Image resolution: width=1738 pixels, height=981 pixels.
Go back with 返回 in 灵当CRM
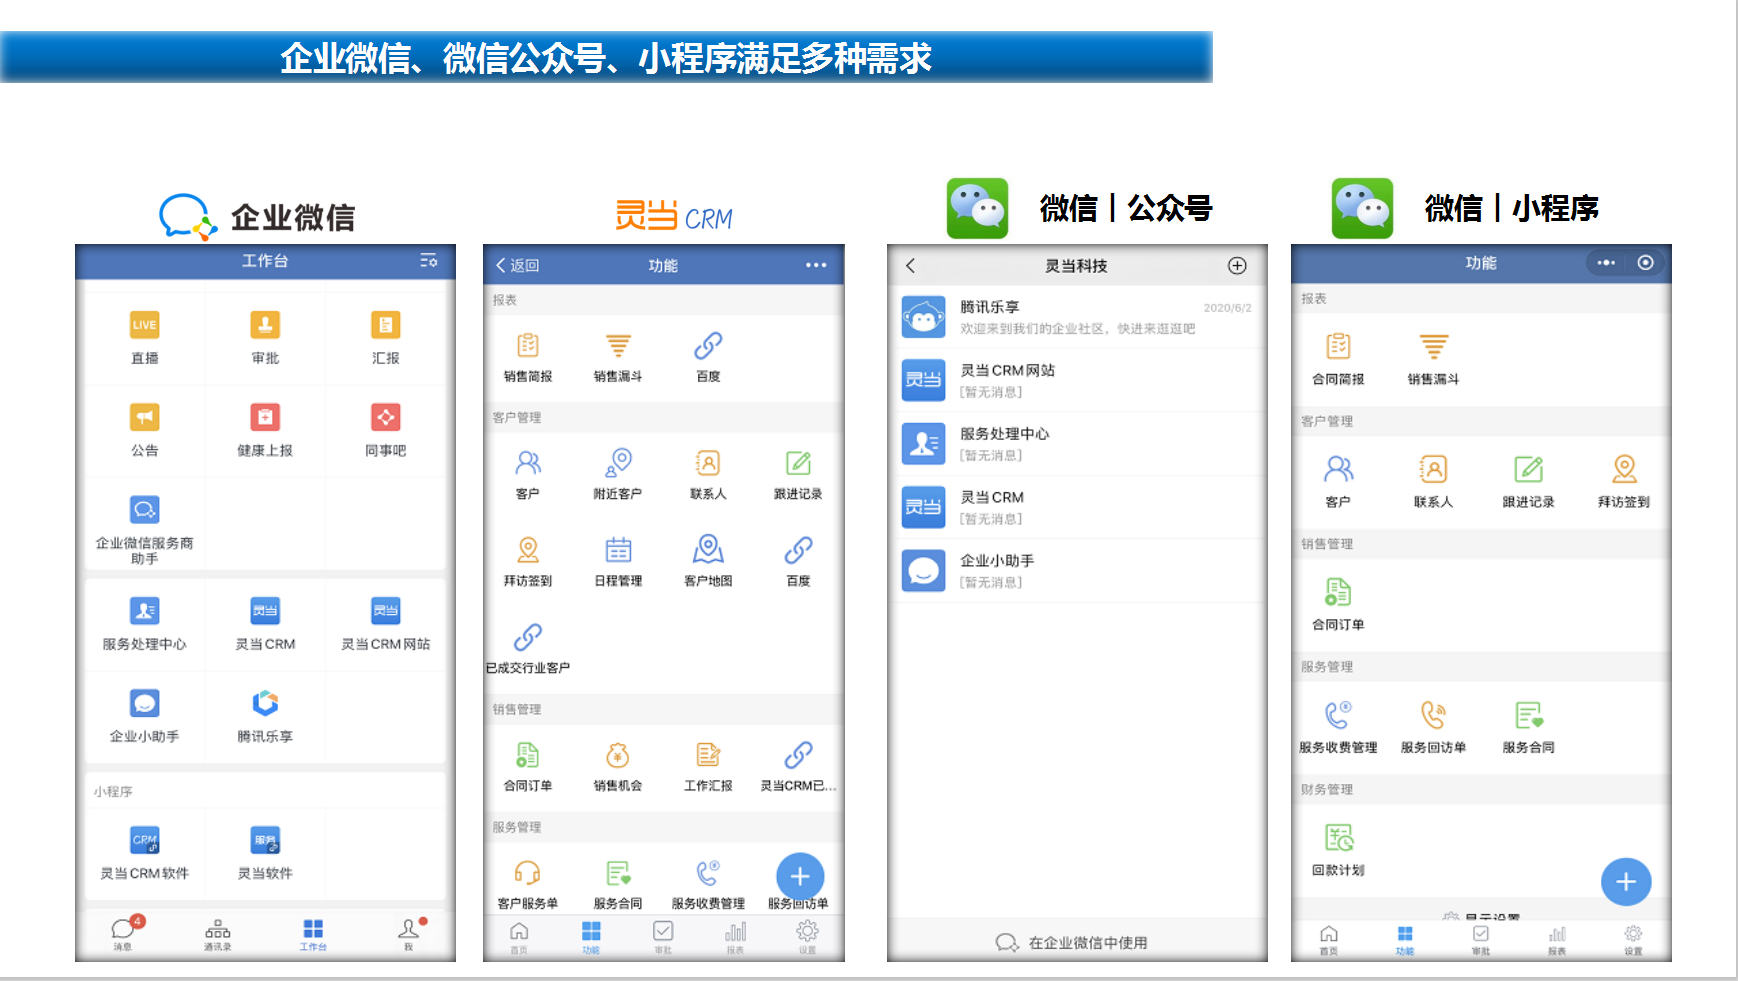click(x=517, y=265)
